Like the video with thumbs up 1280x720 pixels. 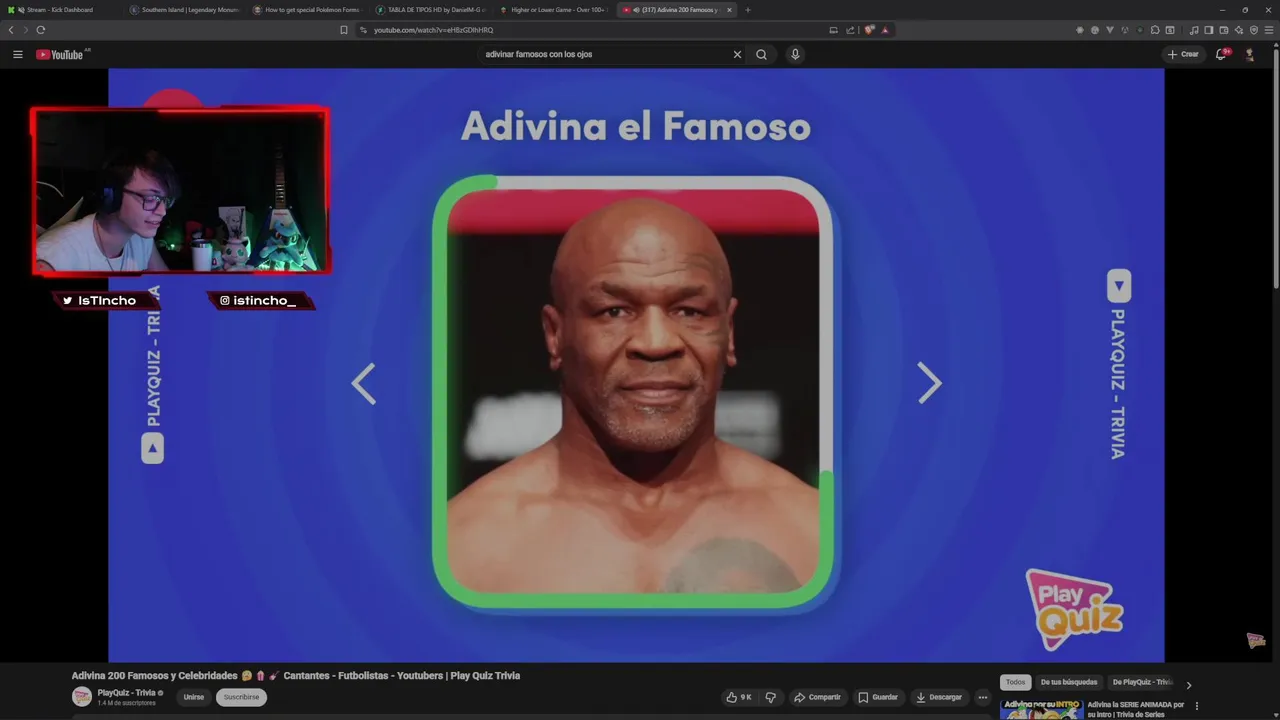click(x=739, y=697)
